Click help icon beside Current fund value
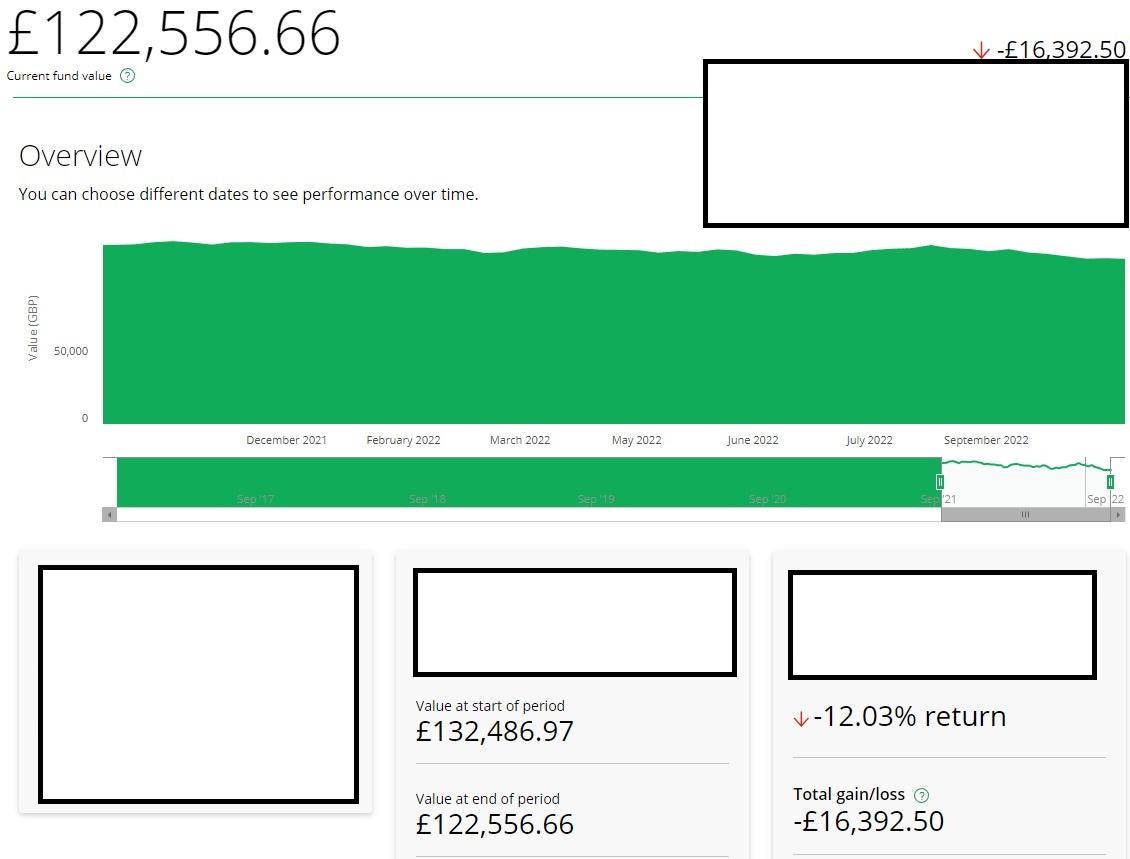This screenshot has width=1130, height=859. 127,76
